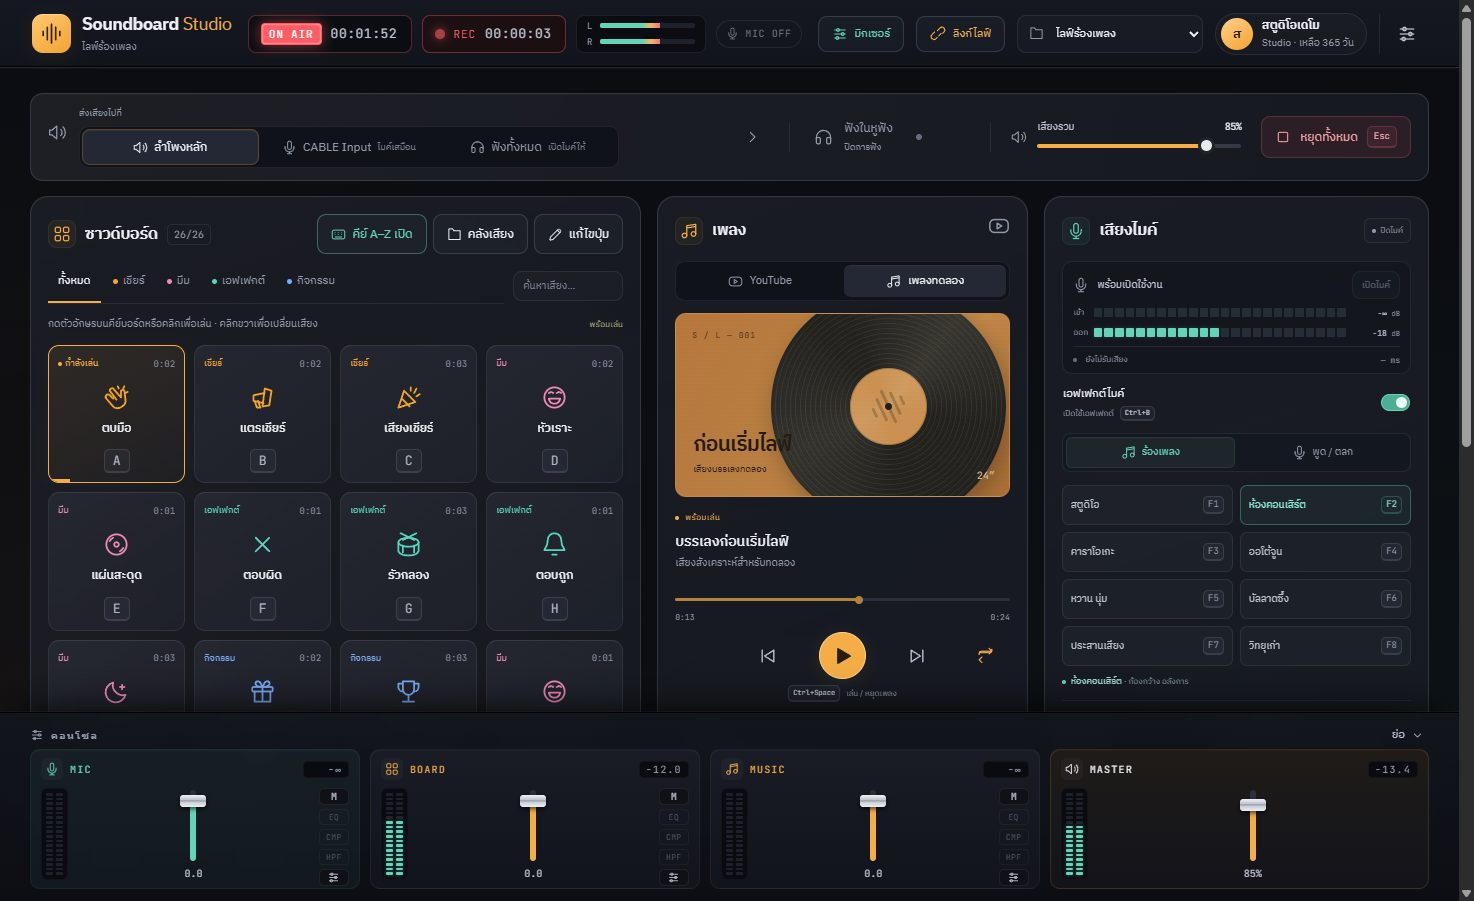Toggle the เอฟเฟกต์ไมค์ effects switch
The width and height of the screenshot is (1474, 901).
pyautogui.click(x=1395, y=402)
